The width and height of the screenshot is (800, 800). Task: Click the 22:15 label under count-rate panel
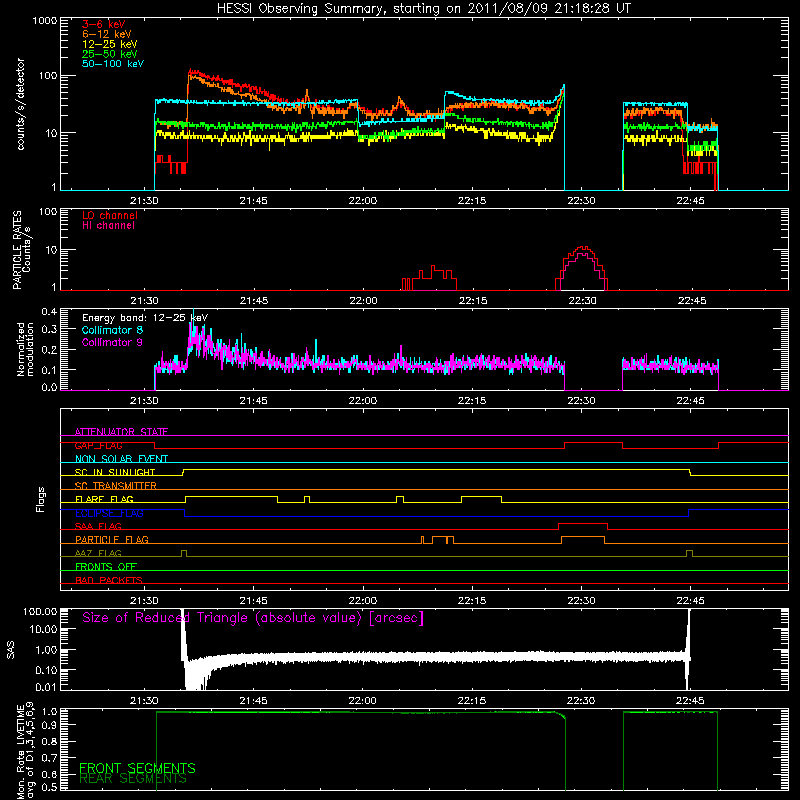pyautogui.click(x=472, y=201)
